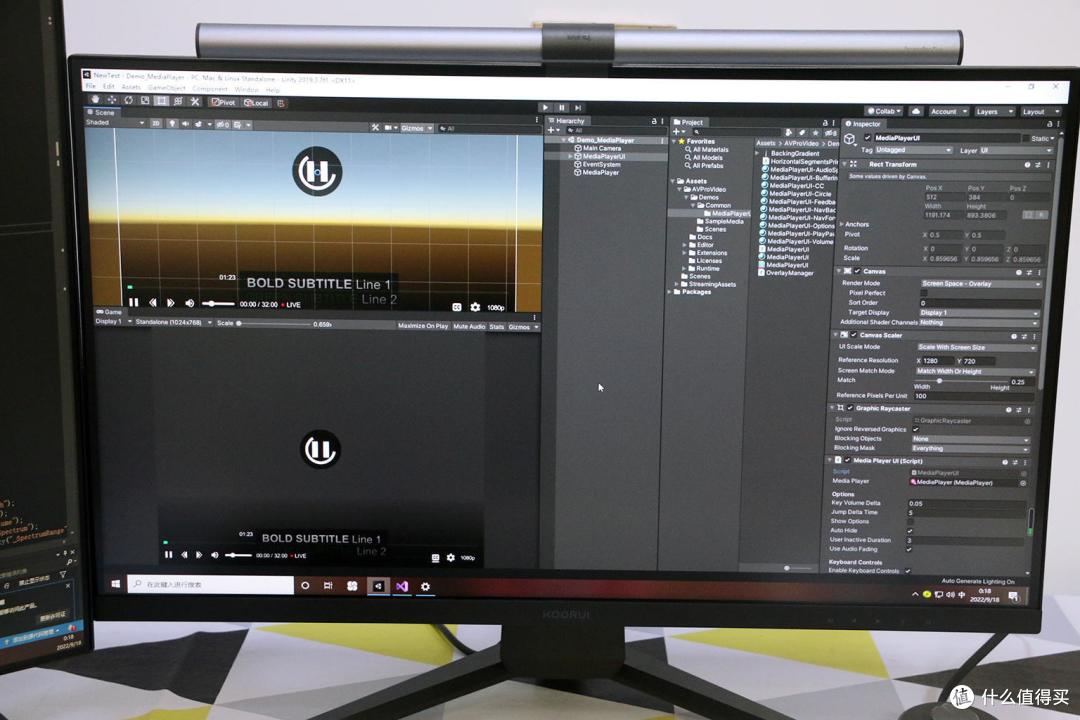Click the Step frame button

(x=578, y=107)
